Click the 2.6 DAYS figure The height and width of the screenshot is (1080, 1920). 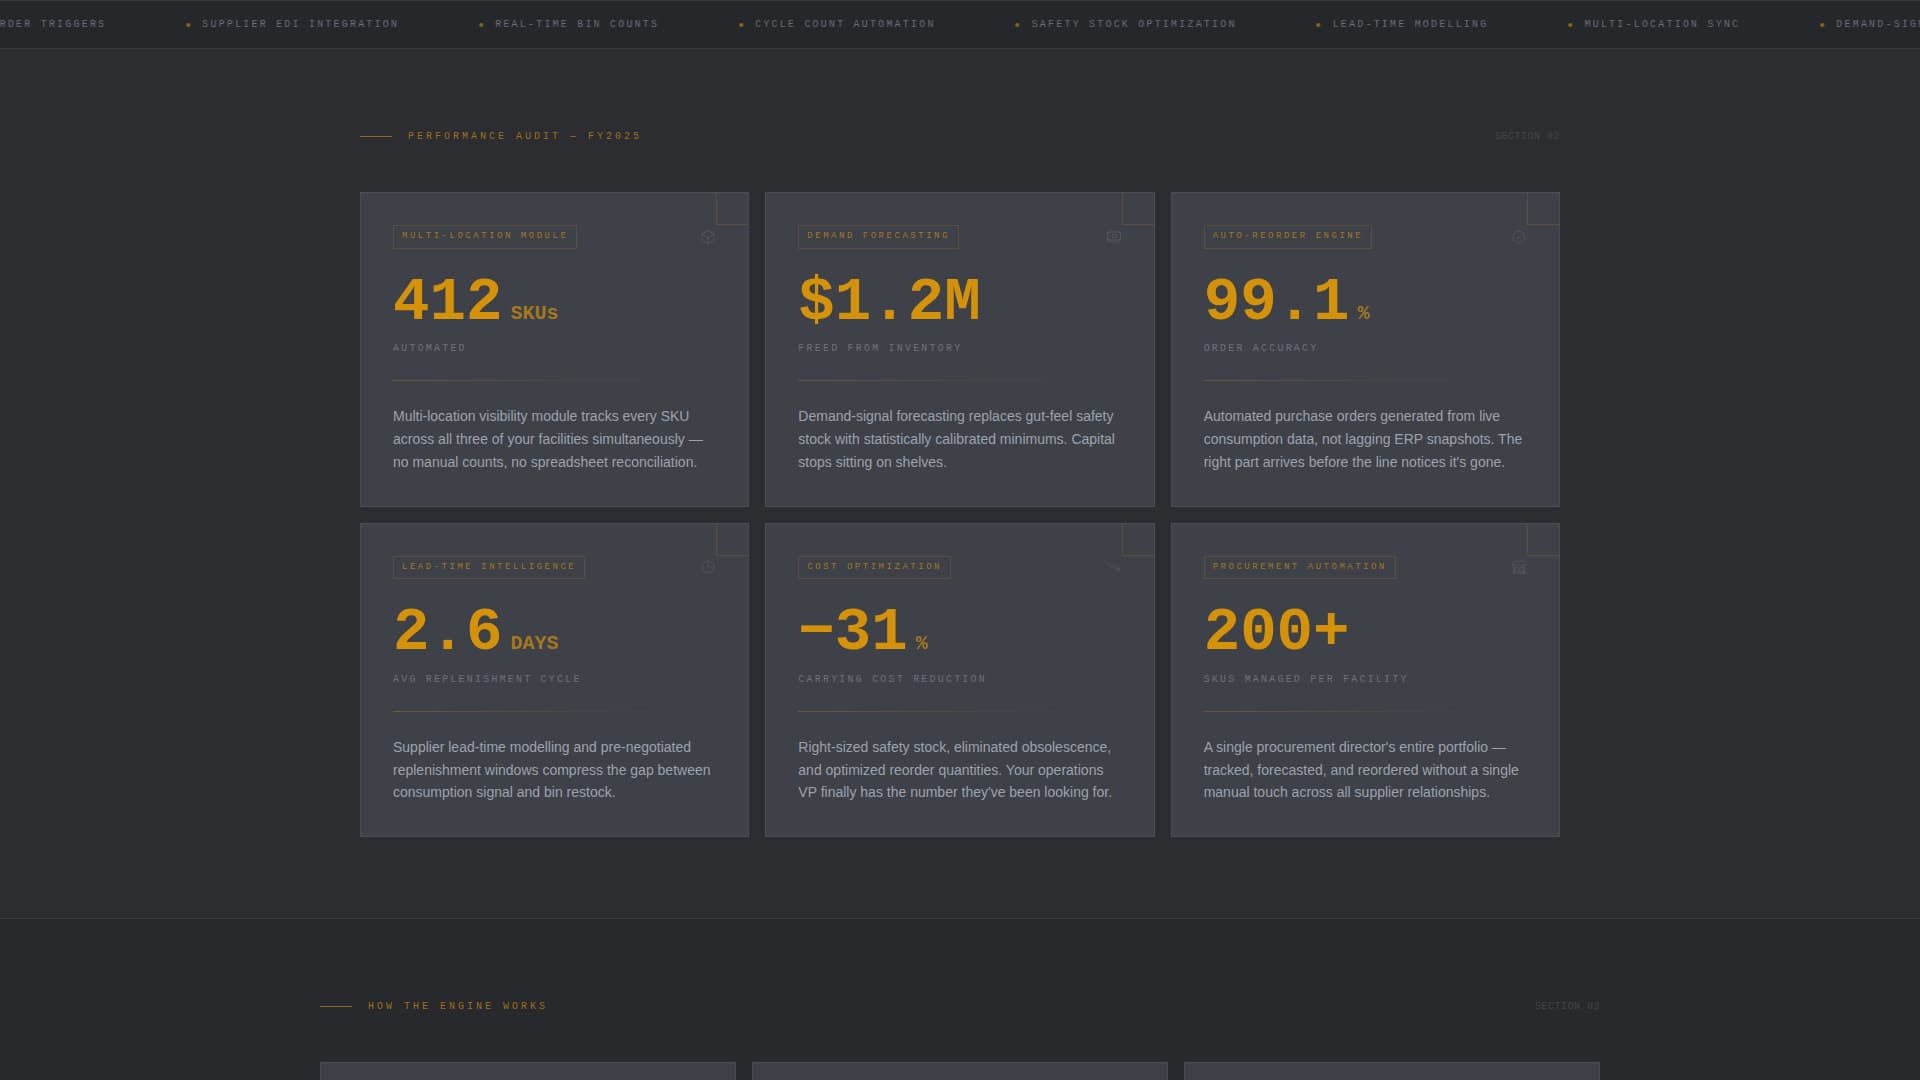coord(476,631)
